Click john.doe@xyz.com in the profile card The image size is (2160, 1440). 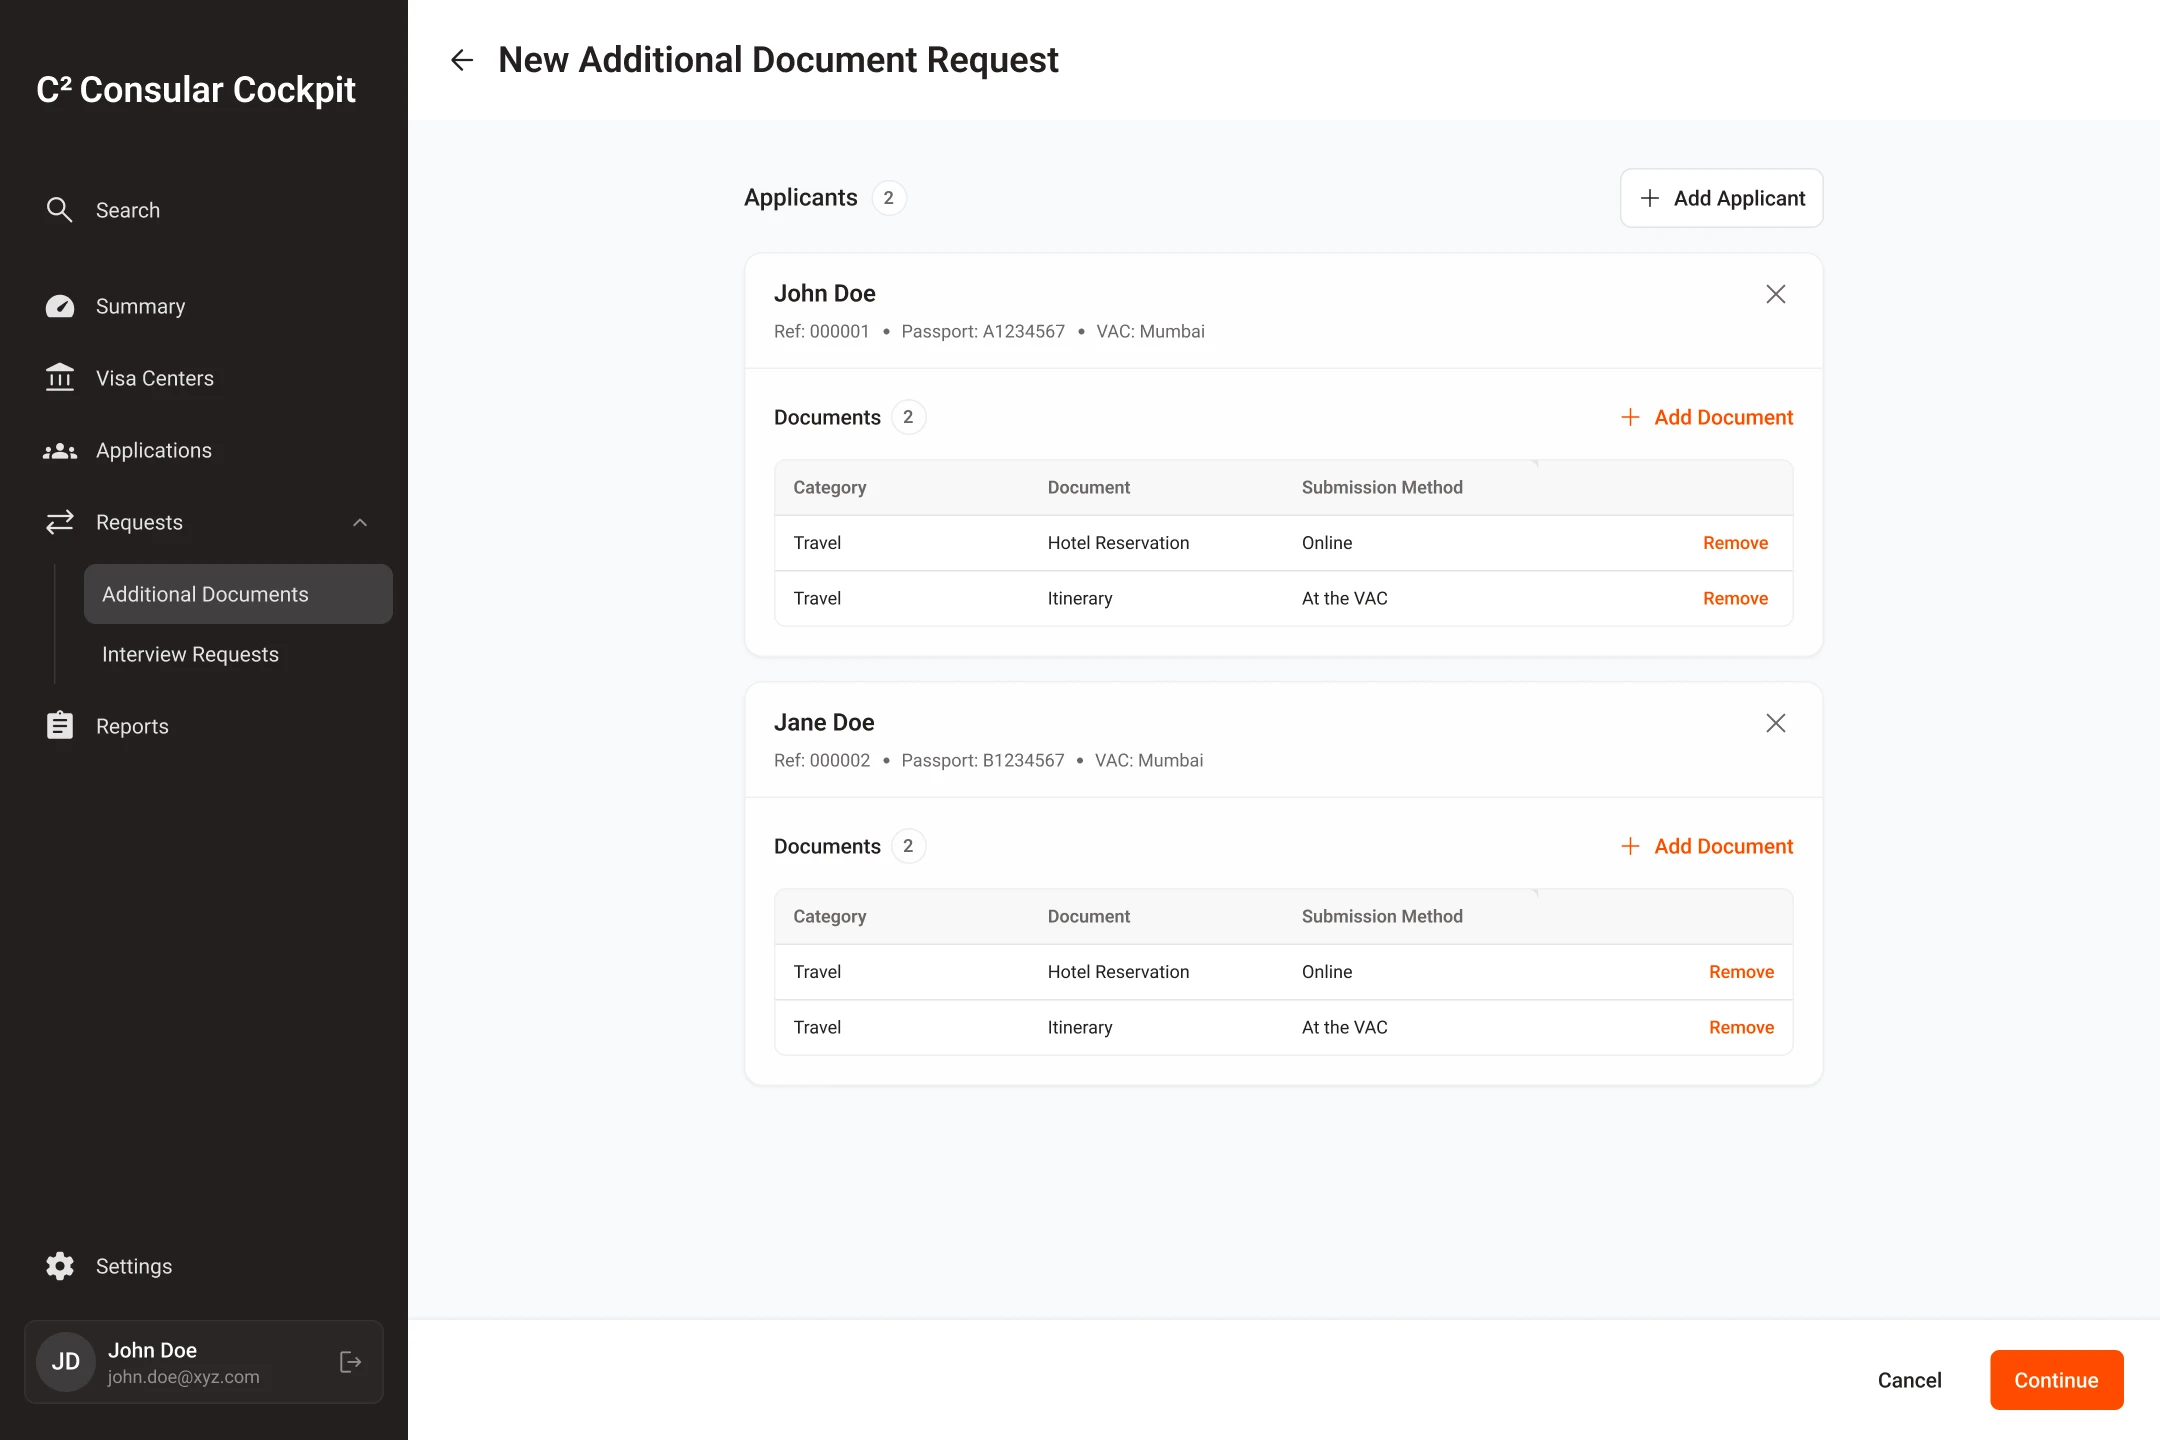[x=183, y=1377]
